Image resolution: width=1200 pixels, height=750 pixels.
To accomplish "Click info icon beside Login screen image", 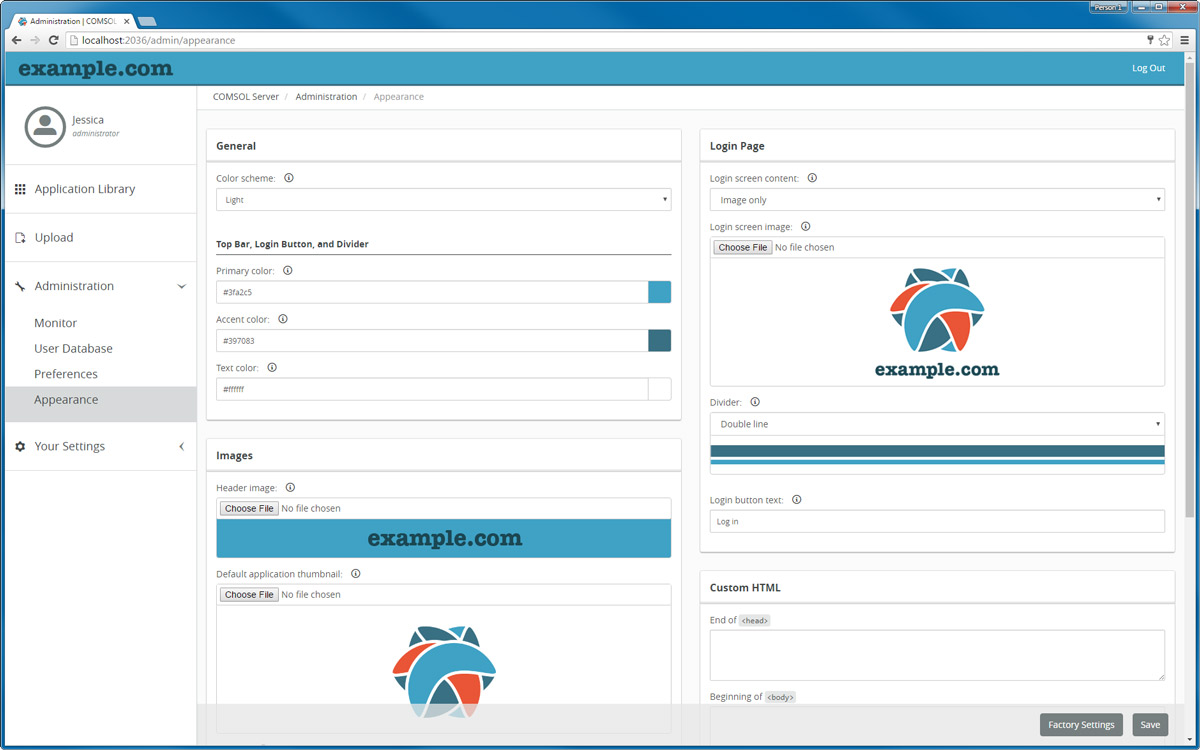I will point(805,227).
